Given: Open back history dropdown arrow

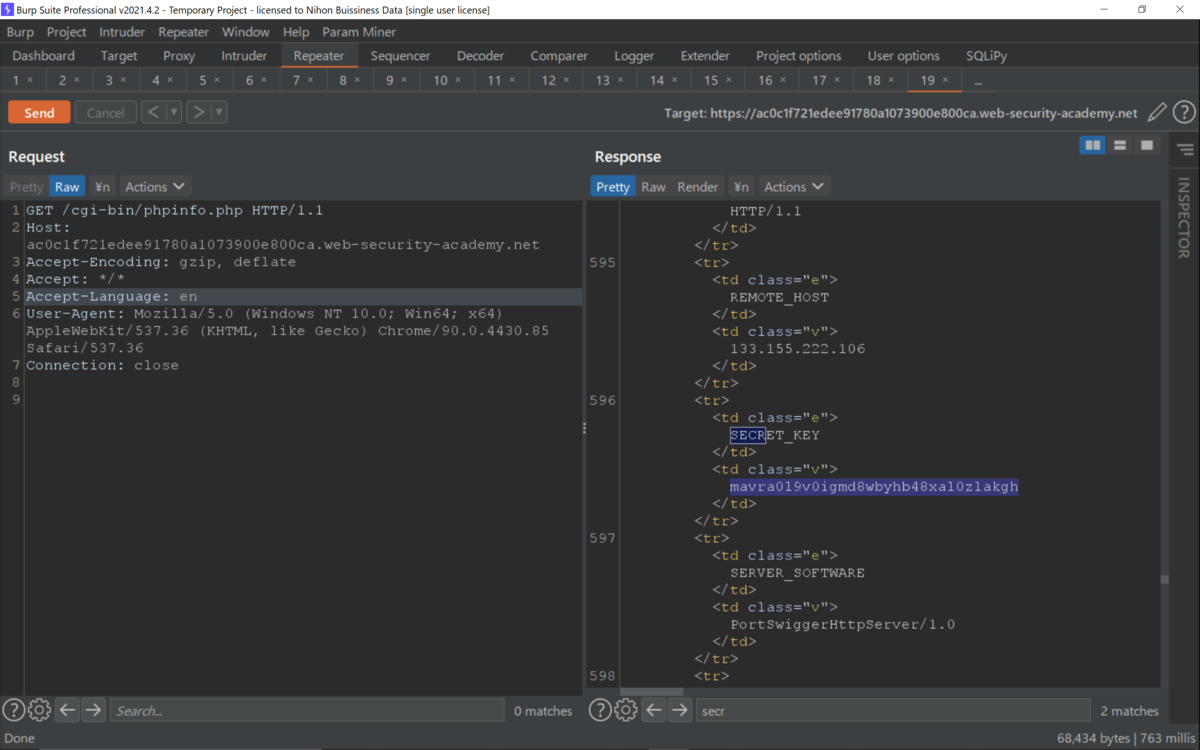Looking at the screenshot, I should point(174,112).
